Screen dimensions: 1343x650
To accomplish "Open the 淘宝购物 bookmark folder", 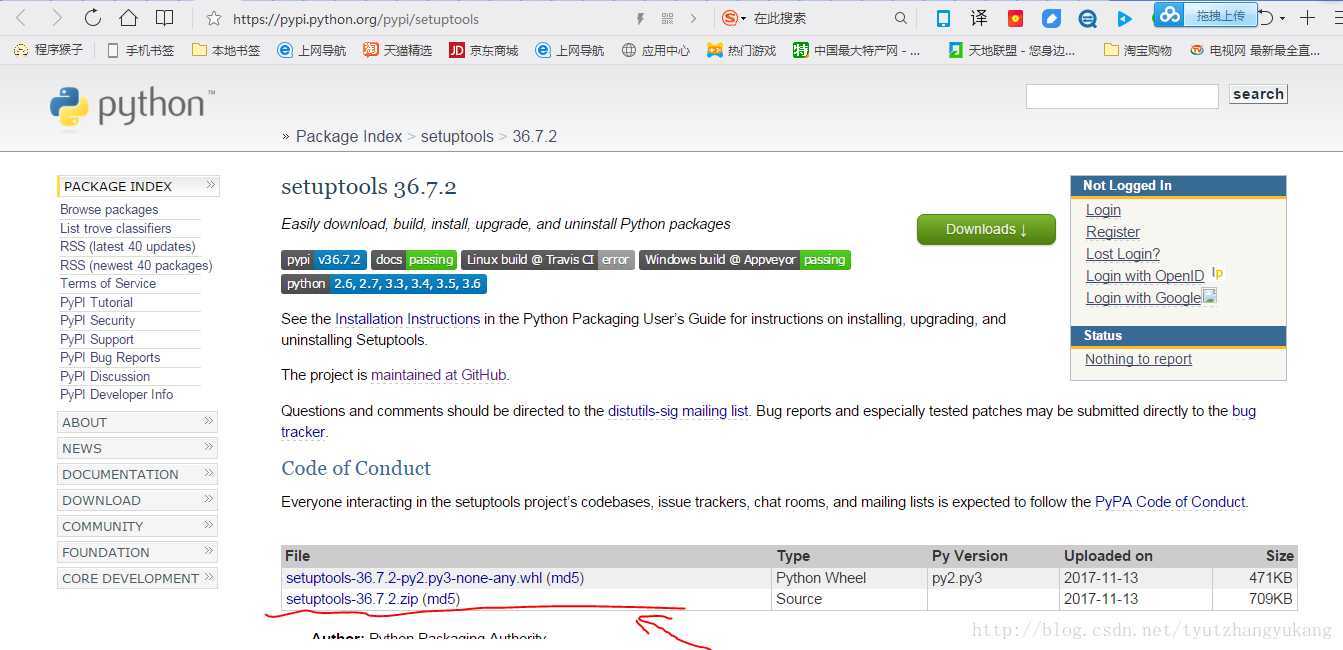I will pyautogui.click(x=1138, y=50).
